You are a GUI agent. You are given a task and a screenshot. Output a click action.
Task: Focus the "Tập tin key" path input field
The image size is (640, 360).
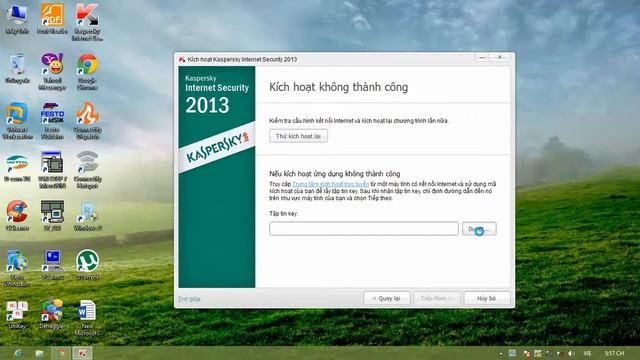pos(364,229)
